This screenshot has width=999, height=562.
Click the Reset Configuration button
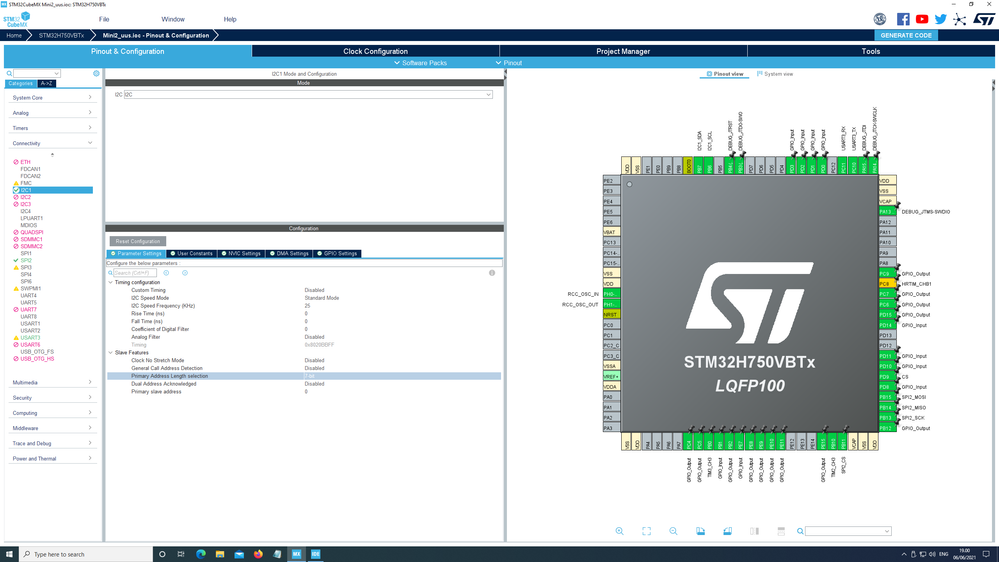tap(138, 241)
